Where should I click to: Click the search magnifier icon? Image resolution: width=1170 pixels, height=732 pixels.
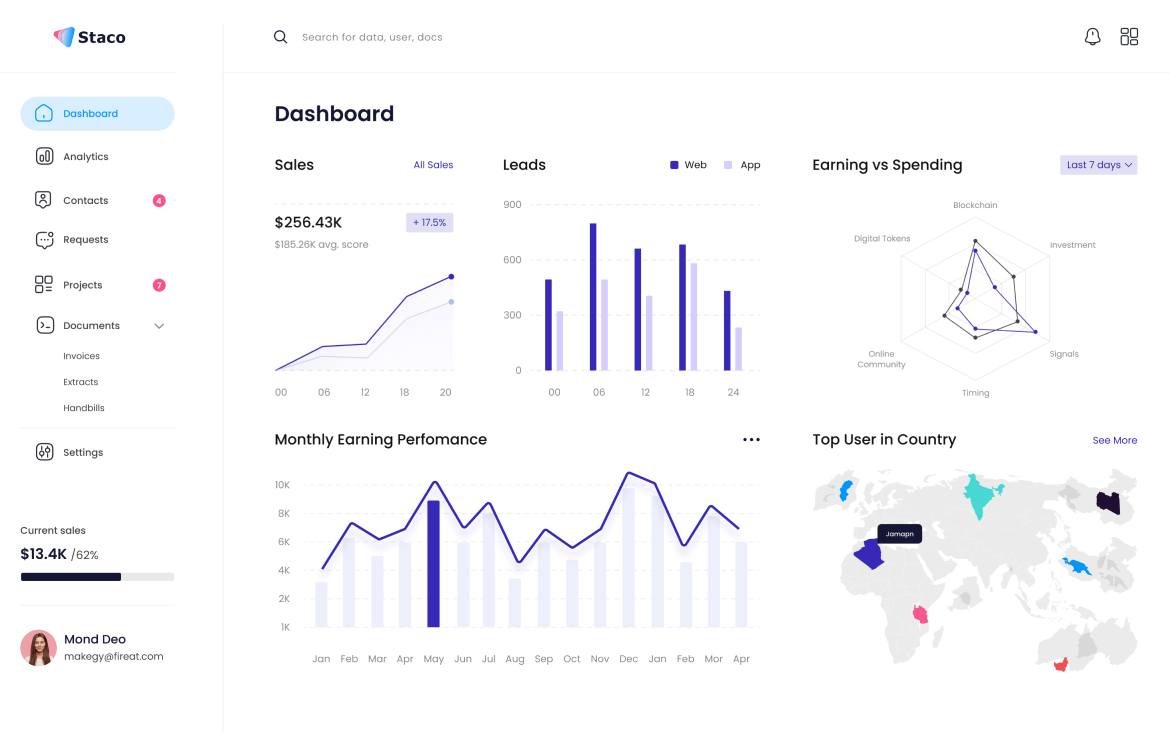coord(281,37)
